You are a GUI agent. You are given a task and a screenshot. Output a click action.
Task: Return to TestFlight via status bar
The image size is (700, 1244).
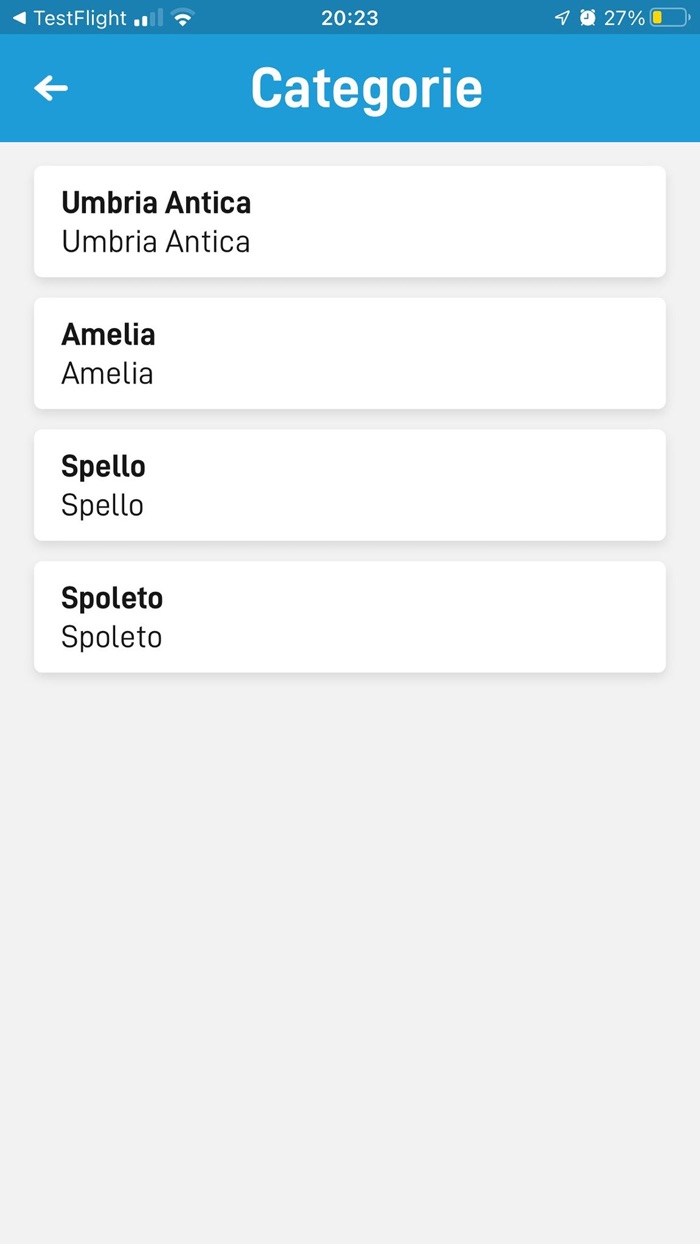click(x=69, y=18)
